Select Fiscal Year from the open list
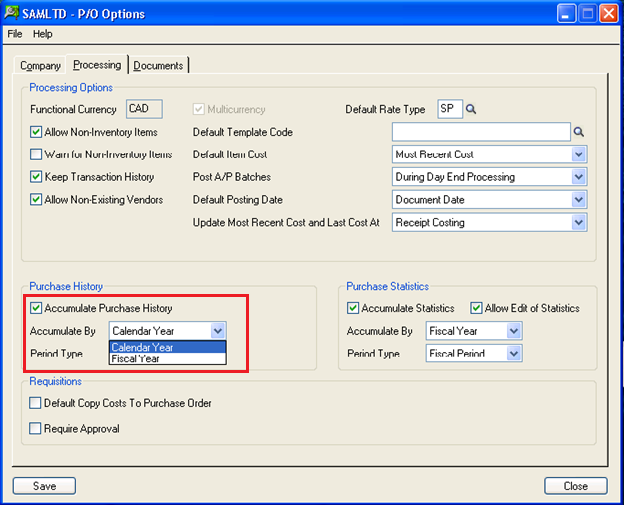The image size is (624, 505). tap(136, 358)
